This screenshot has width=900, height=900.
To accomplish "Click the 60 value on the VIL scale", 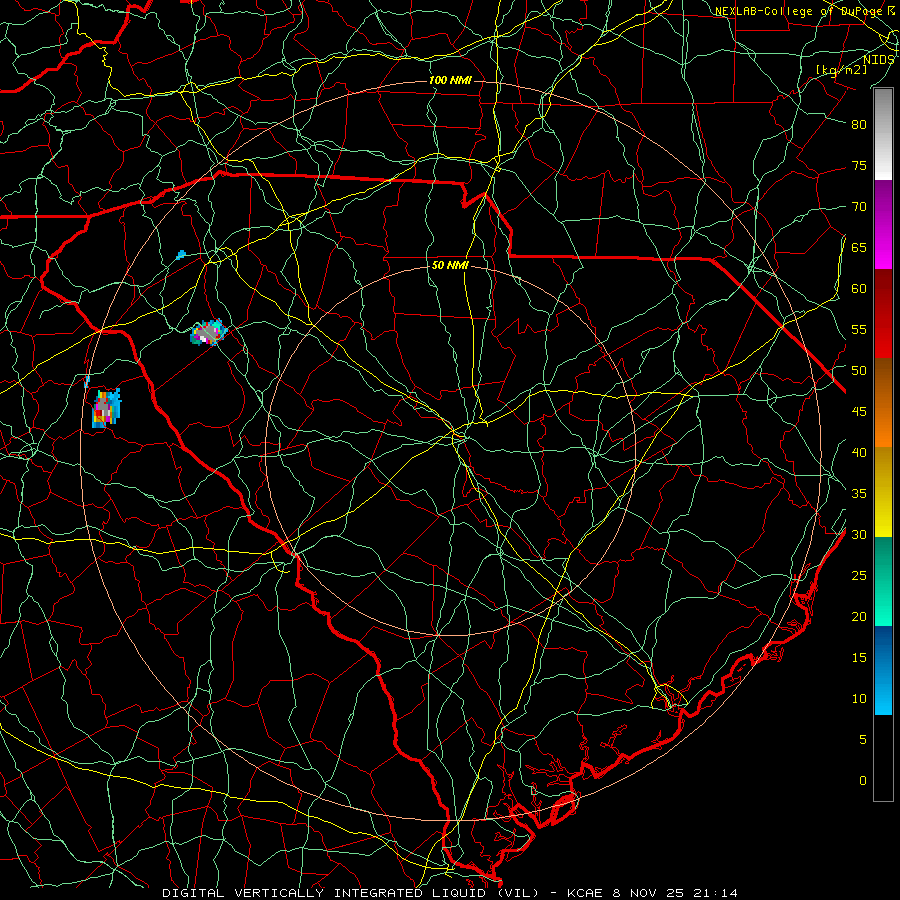I will 859,289.
